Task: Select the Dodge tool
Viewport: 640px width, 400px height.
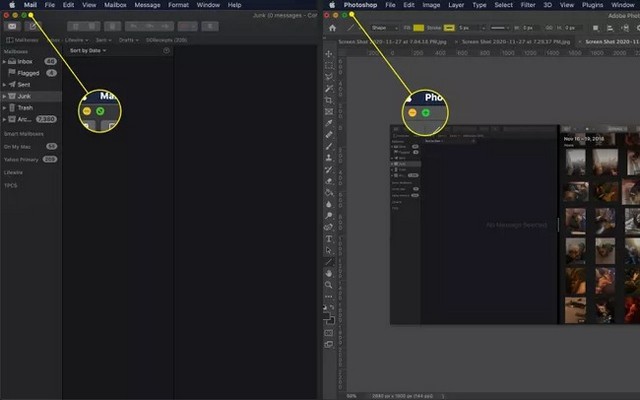Action: tap(329, 216)
